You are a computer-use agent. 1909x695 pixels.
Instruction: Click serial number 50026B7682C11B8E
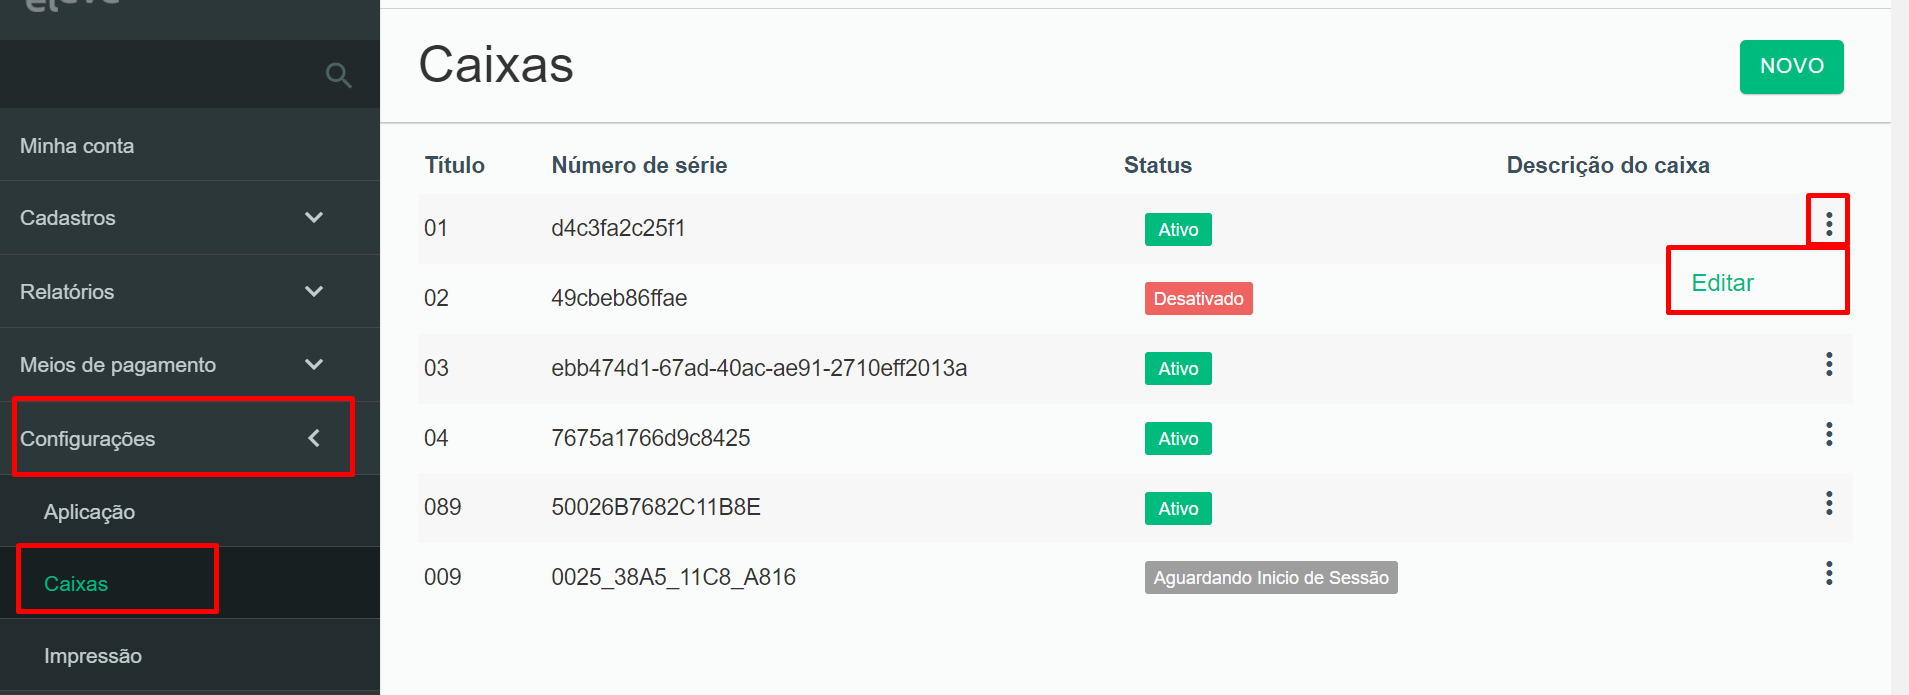(656, 507)
